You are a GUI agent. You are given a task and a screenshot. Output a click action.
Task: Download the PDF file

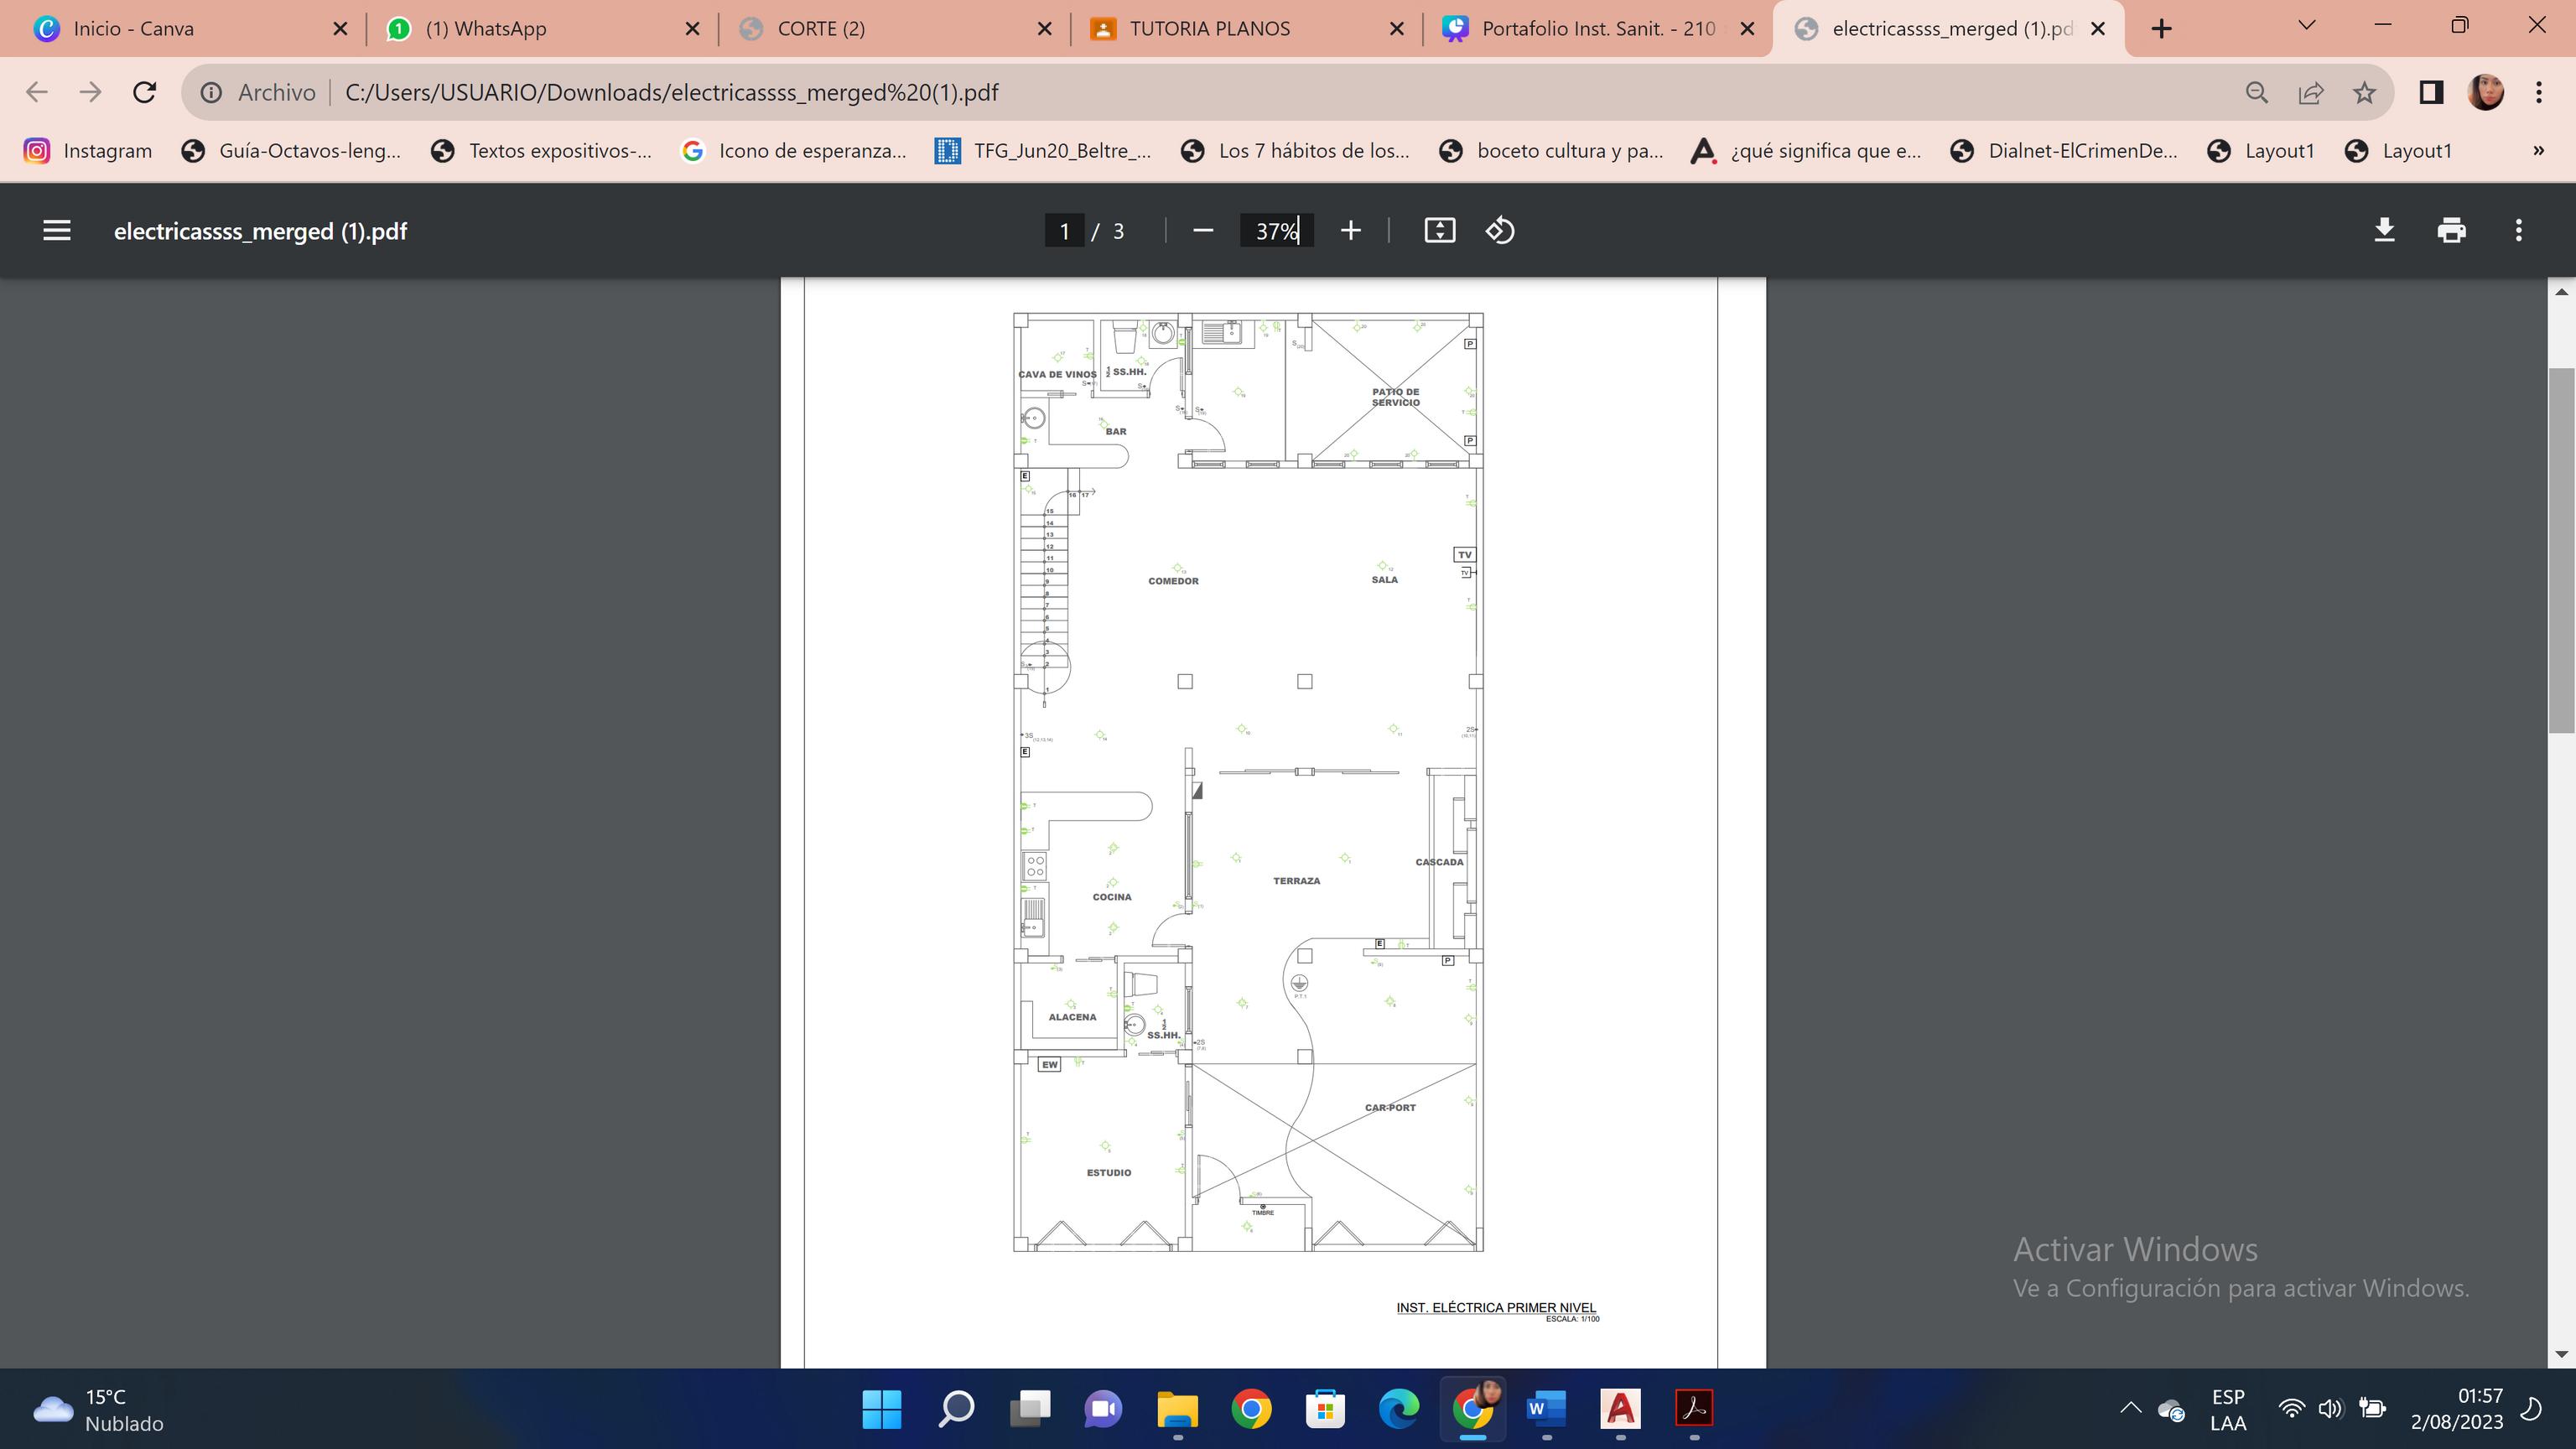click(x=2384, y=231)
